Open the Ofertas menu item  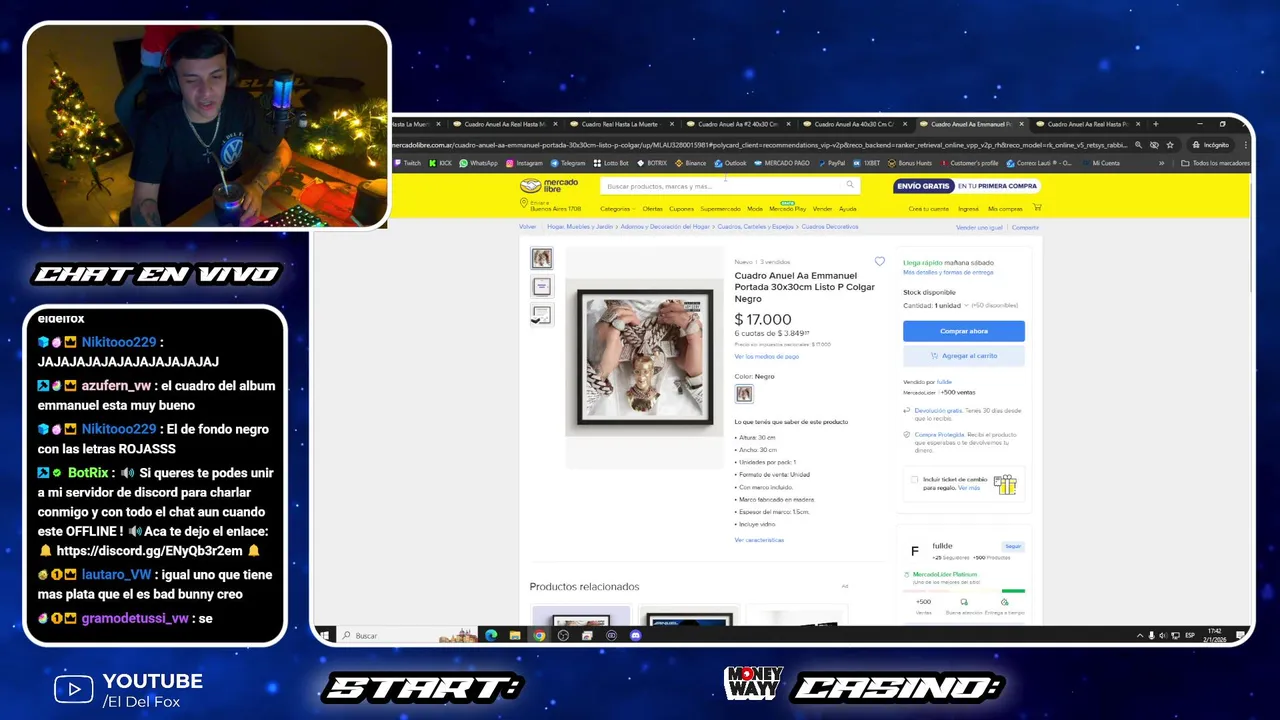(652, 209)
